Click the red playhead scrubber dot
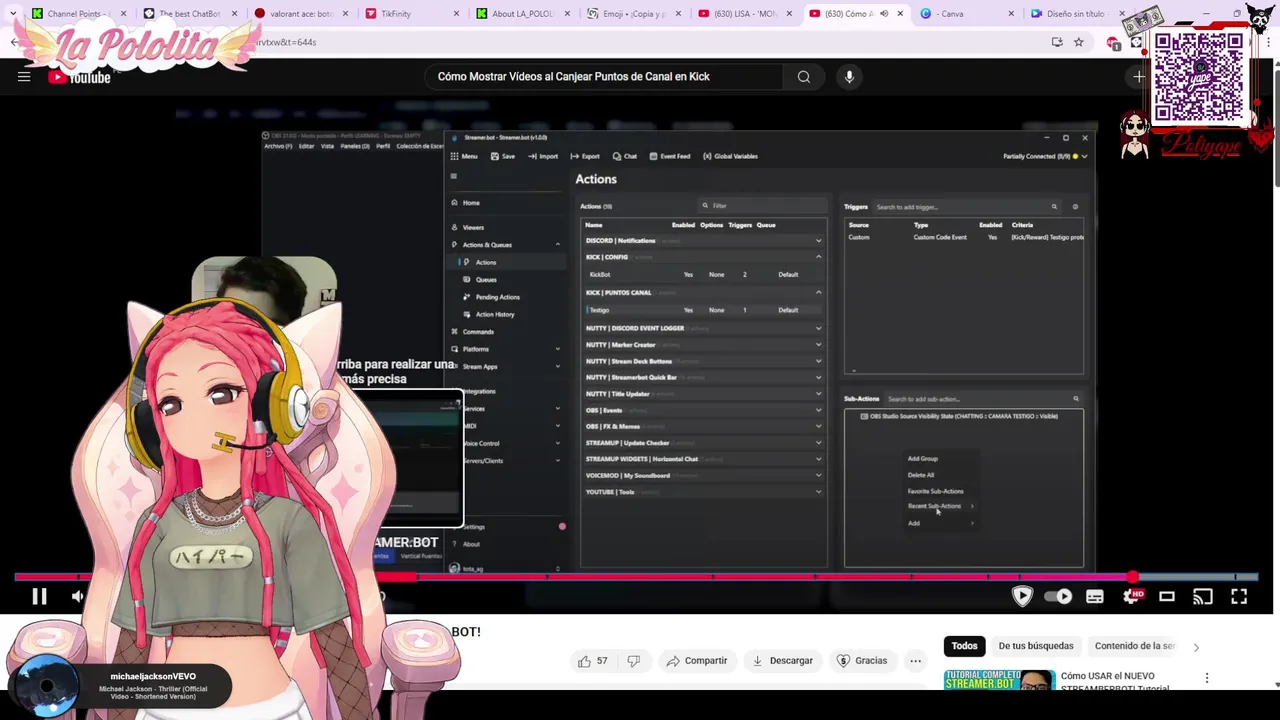 (1132, 577)
